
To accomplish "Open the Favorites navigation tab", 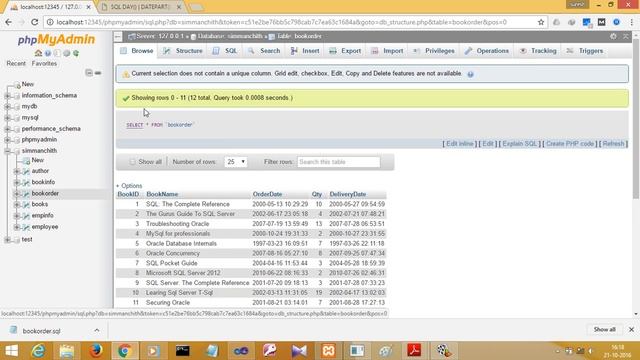I will [44, 64].
